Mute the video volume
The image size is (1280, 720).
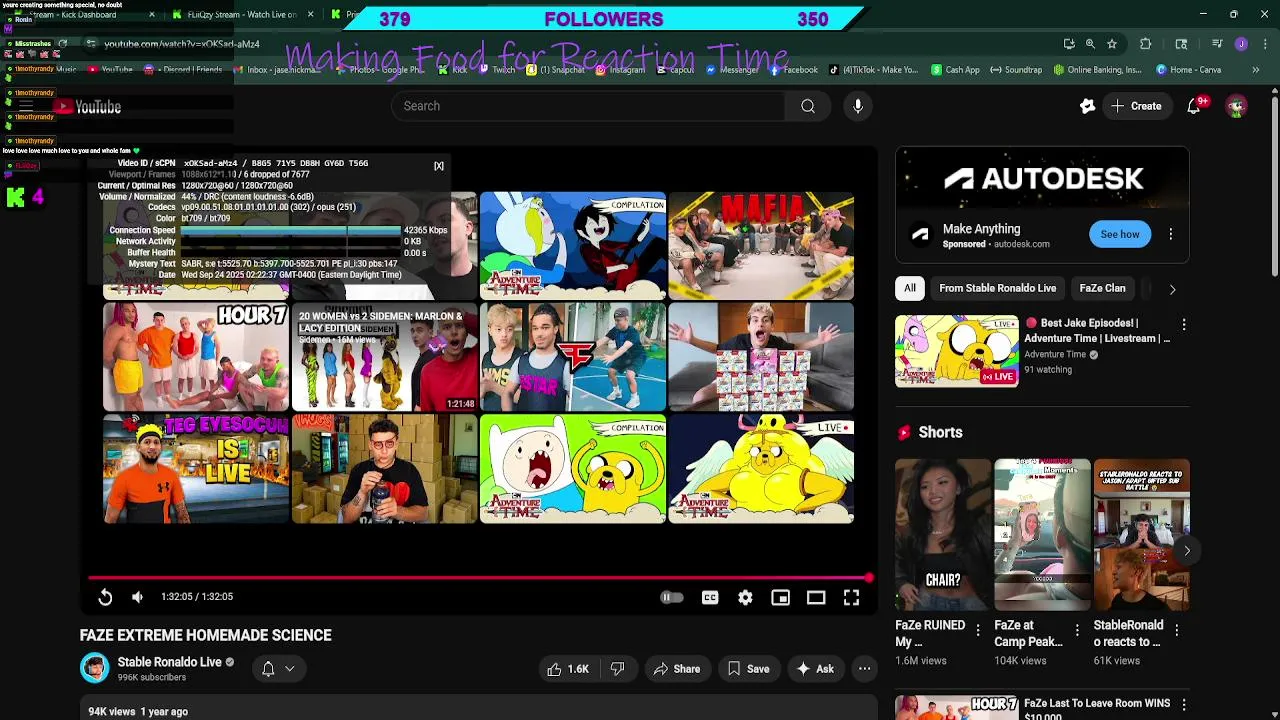[x=137, y=597]
